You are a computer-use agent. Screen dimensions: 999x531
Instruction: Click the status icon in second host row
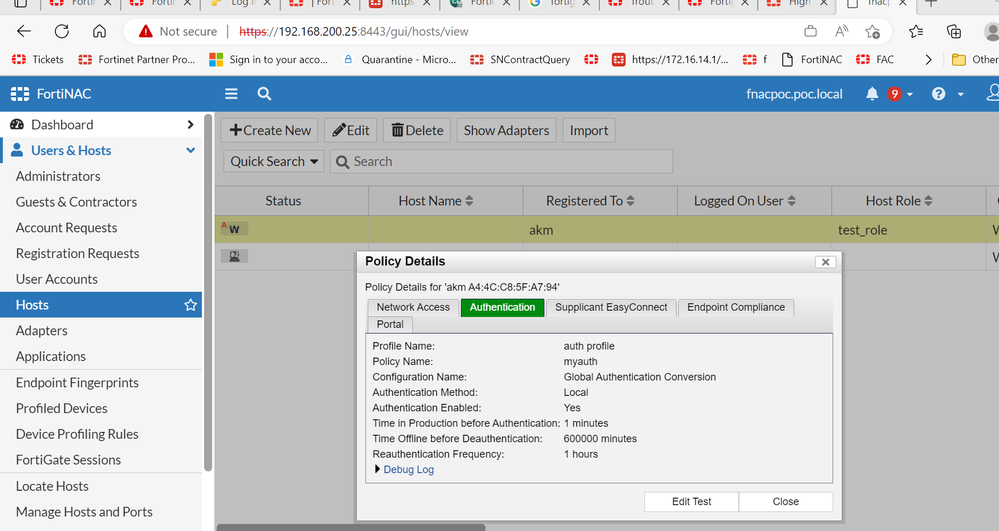(234, 256)
